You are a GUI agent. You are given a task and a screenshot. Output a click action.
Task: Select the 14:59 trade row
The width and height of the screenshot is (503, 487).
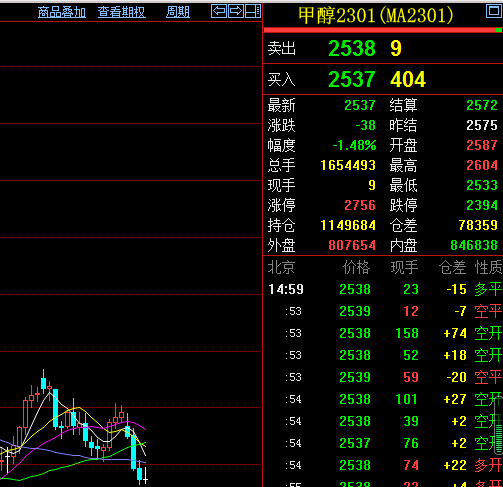[x=383, y=289]
